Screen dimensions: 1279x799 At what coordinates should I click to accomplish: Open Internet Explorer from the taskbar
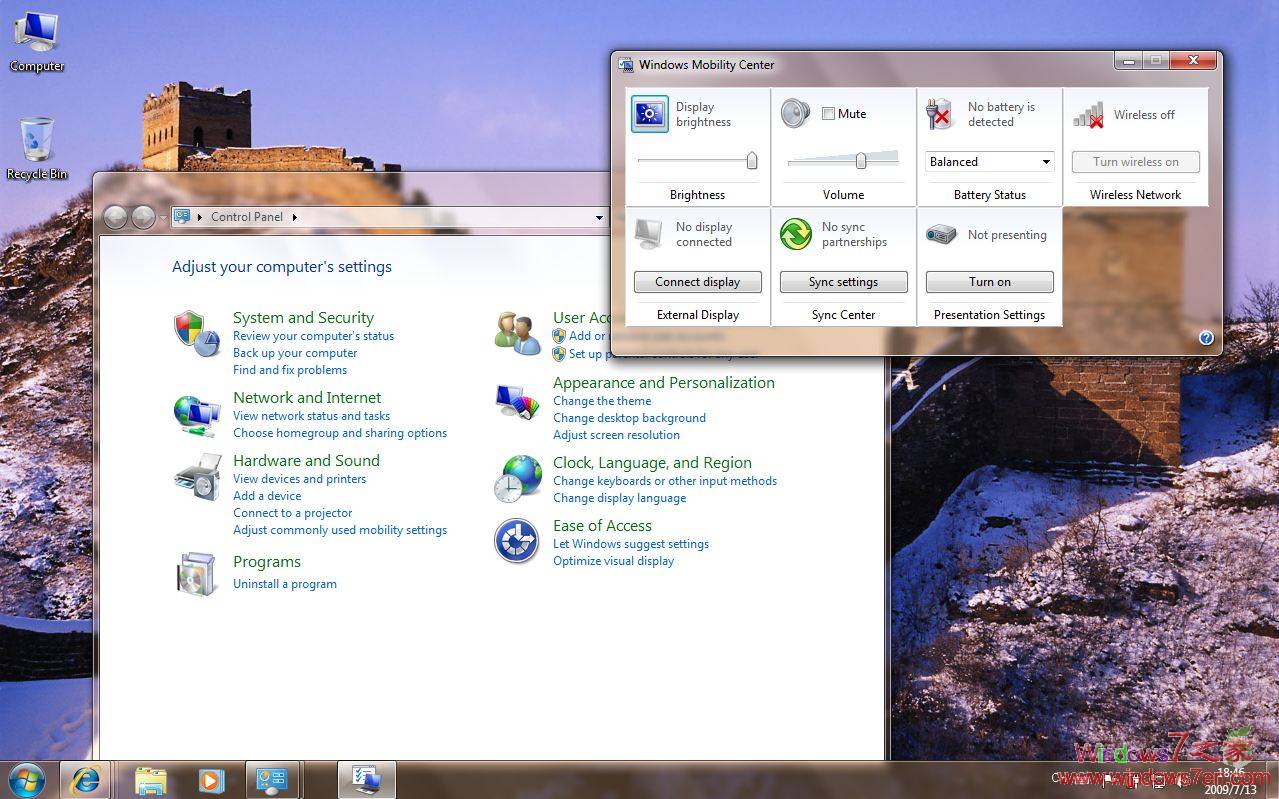click(x=86, y=780)
